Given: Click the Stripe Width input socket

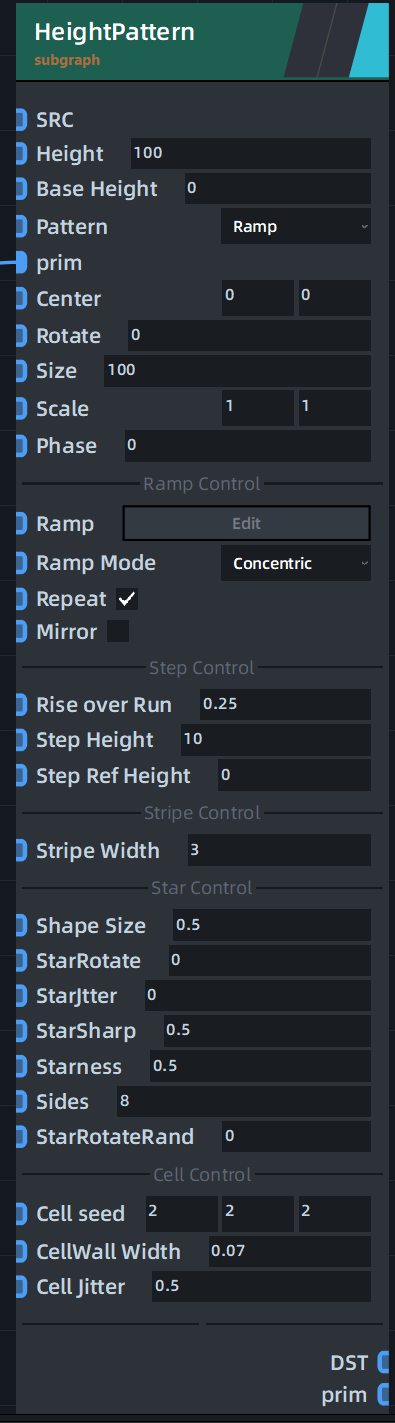Looking at the screenshot, I should [x=21, y=851].
